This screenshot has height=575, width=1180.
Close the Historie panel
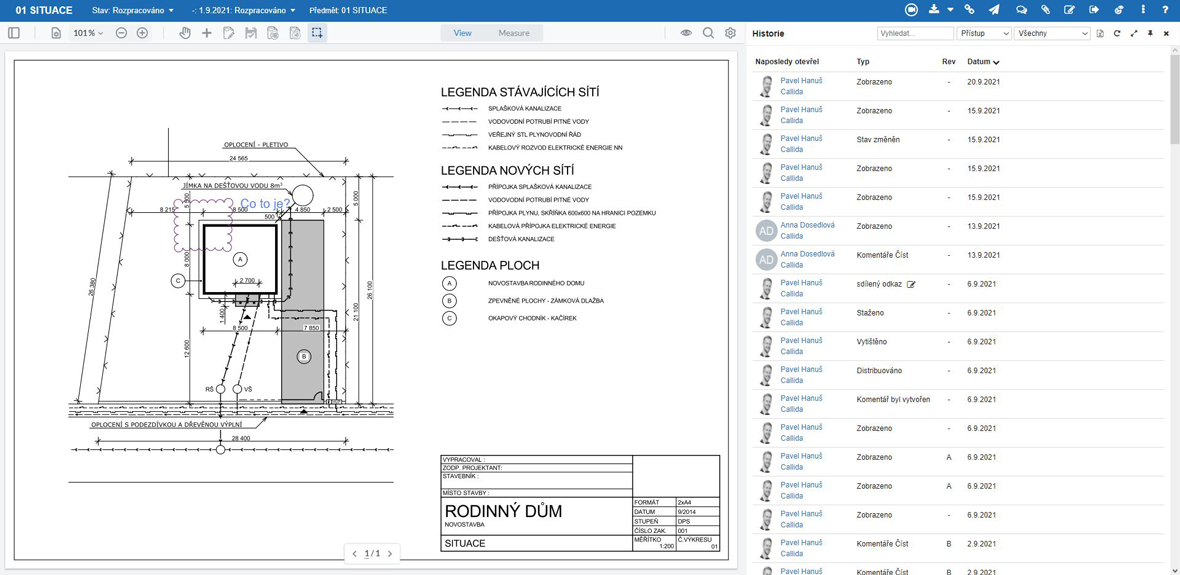[x=1166, y=33]
